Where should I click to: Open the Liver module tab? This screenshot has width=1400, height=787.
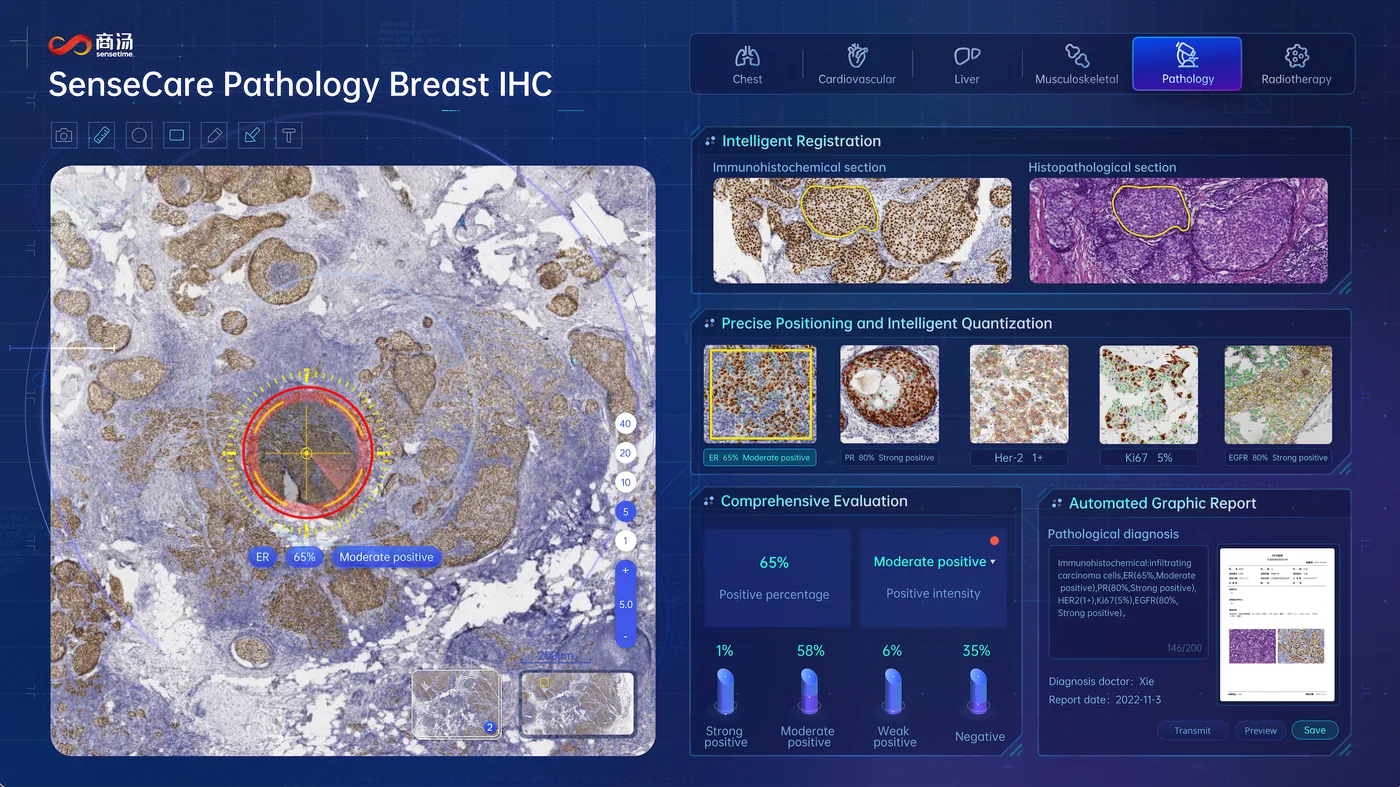click(x=967, y=65)
